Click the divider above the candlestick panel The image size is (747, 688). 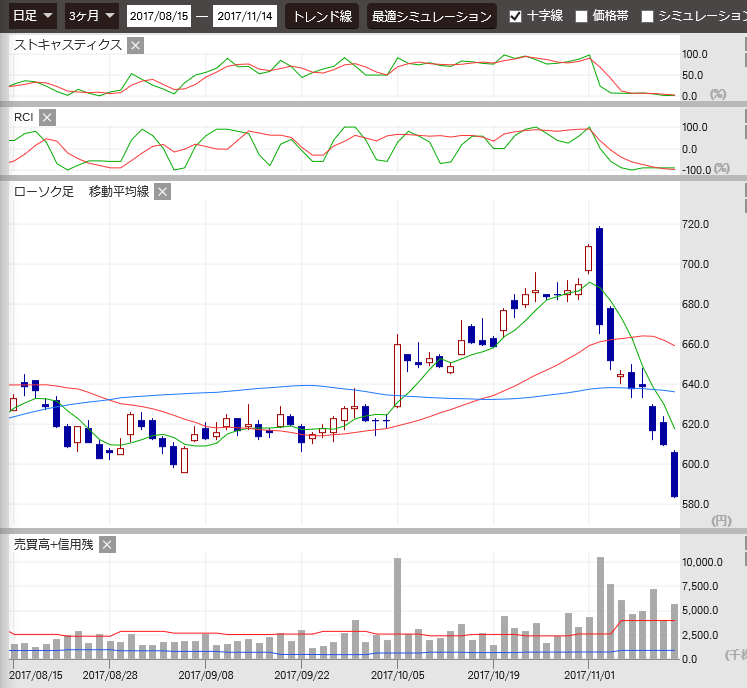373,178
